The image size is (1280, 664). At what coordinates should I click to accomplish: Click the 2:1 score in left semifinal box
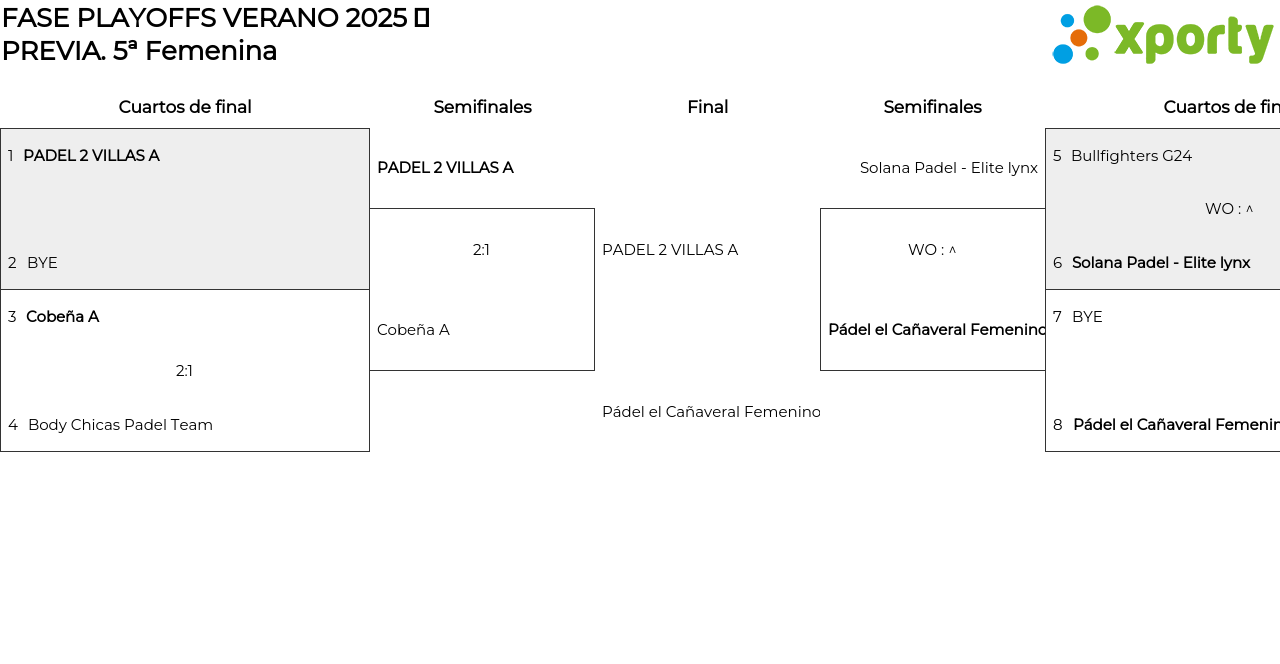(x=481, y=250)
